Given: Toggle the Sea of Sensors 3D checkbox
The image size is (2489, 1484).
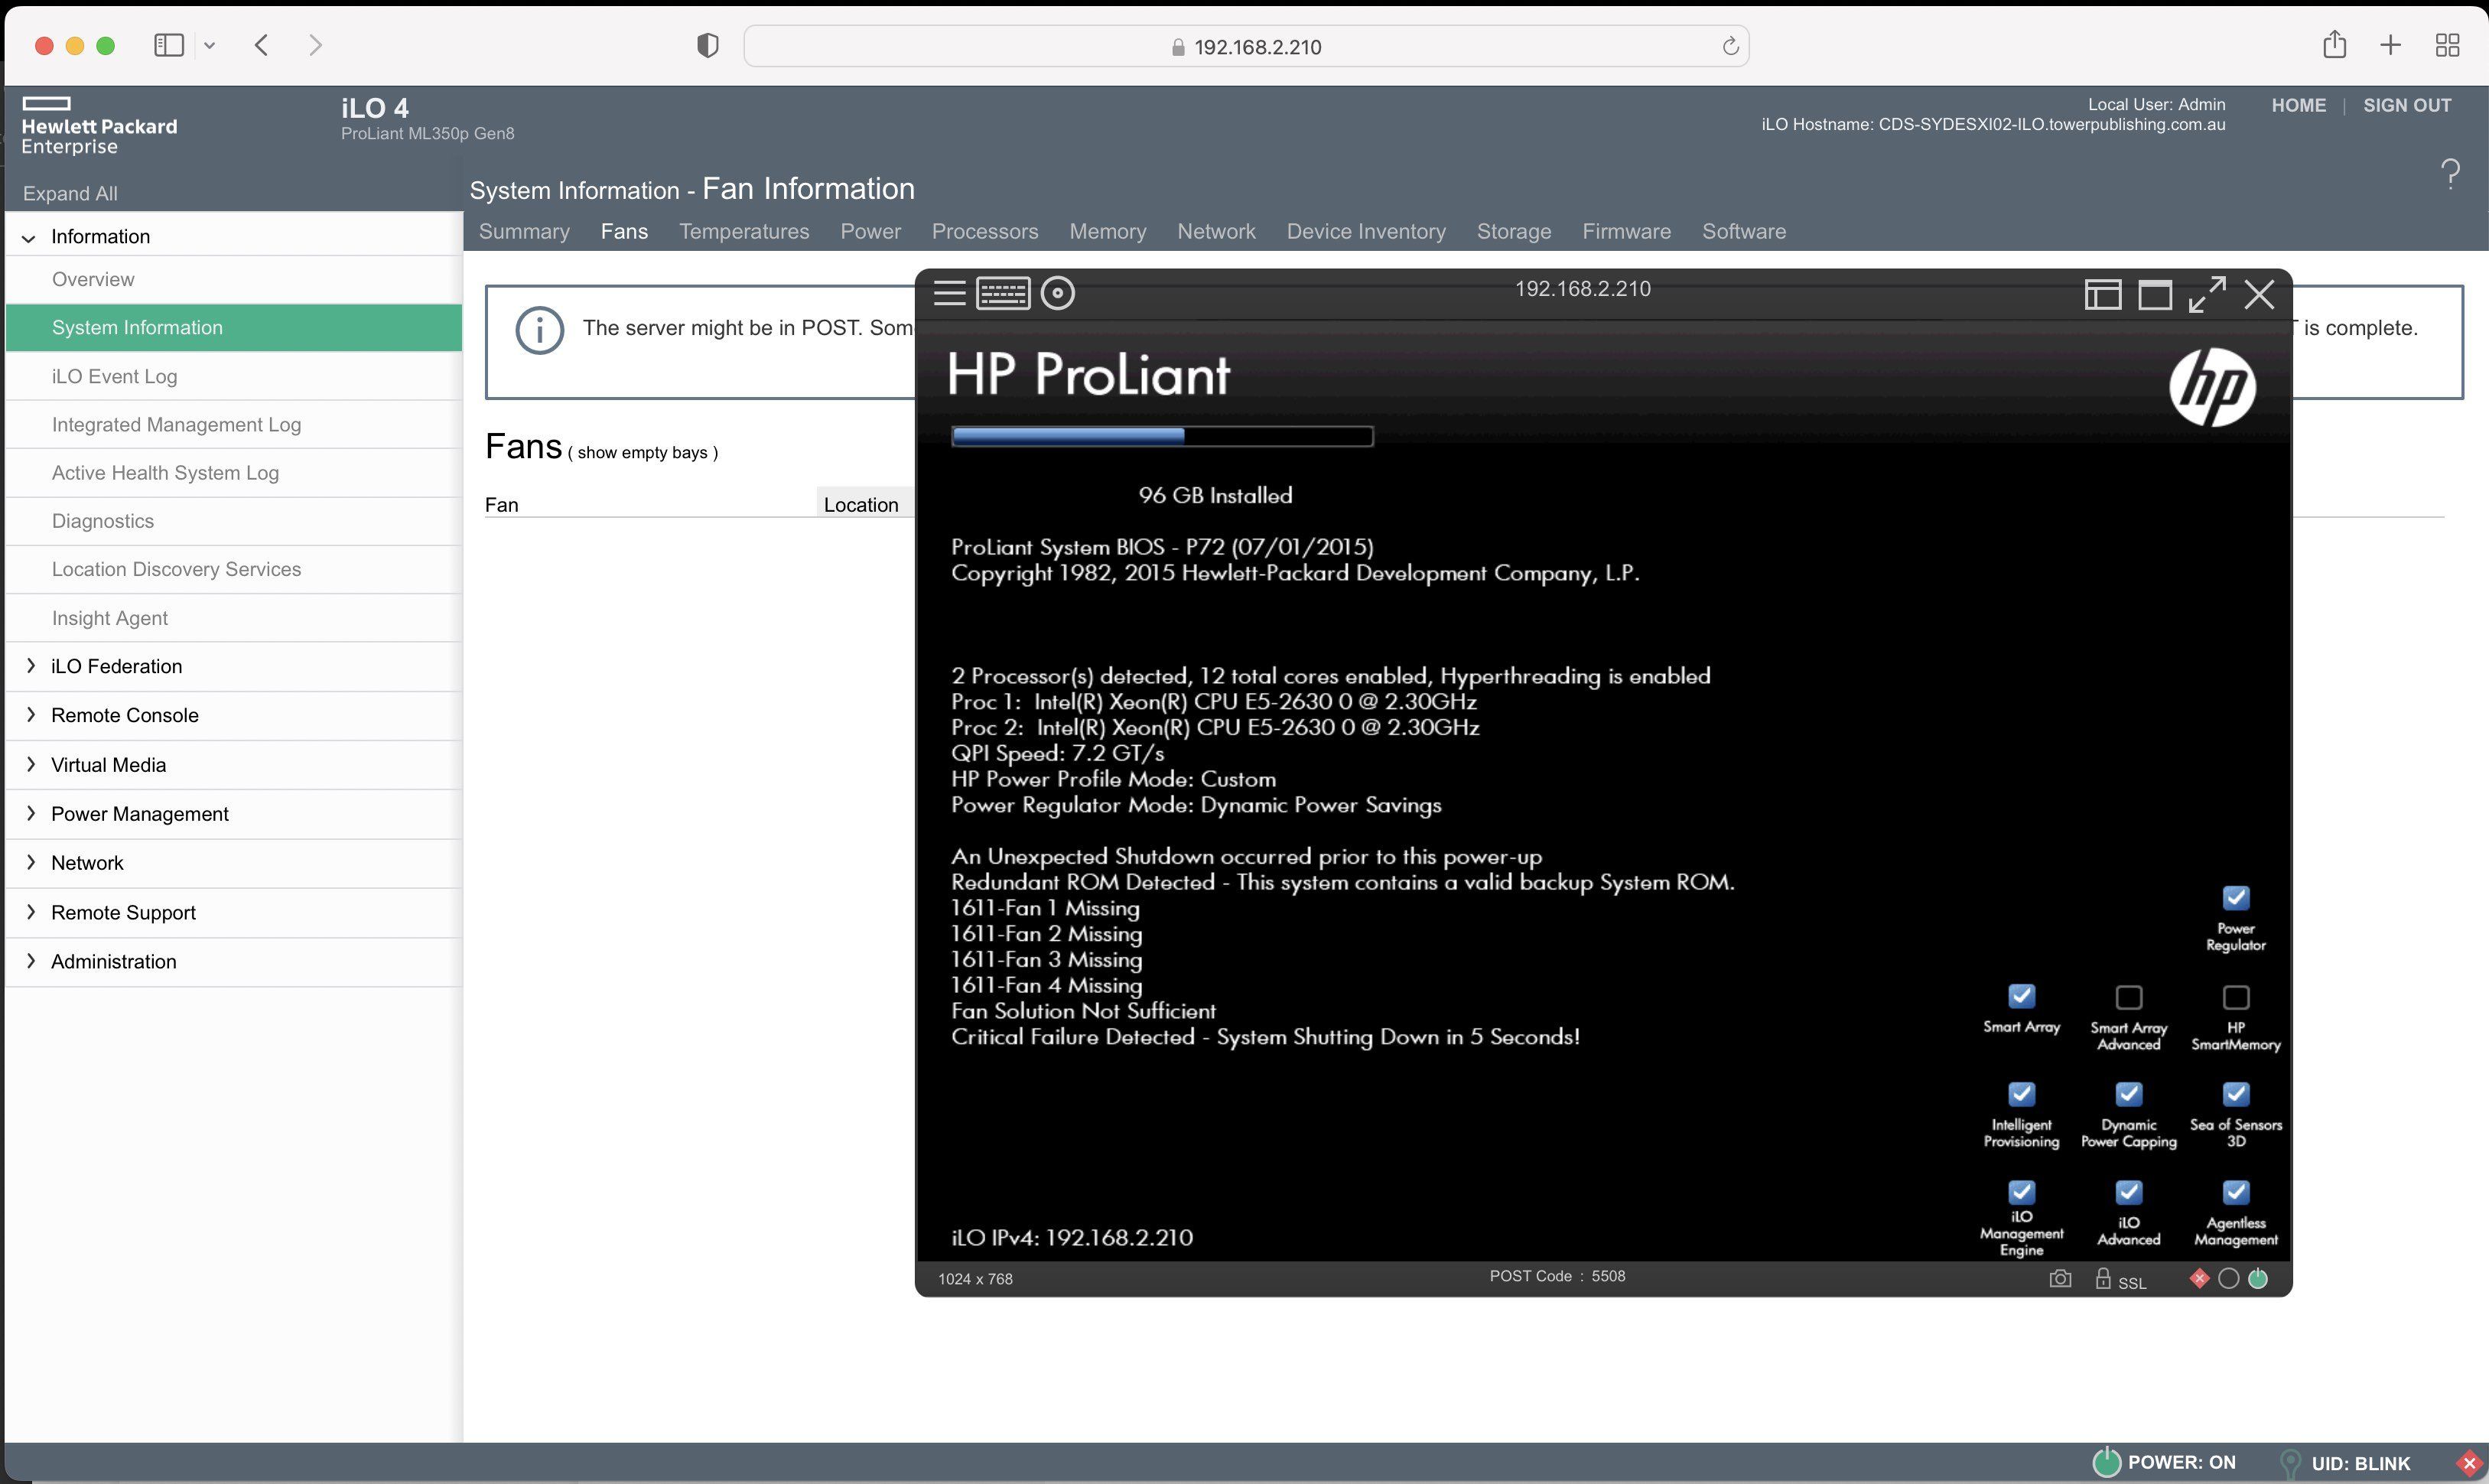Looking at the screenshot, I should pyautogui.click(x=2236, y=1094).
